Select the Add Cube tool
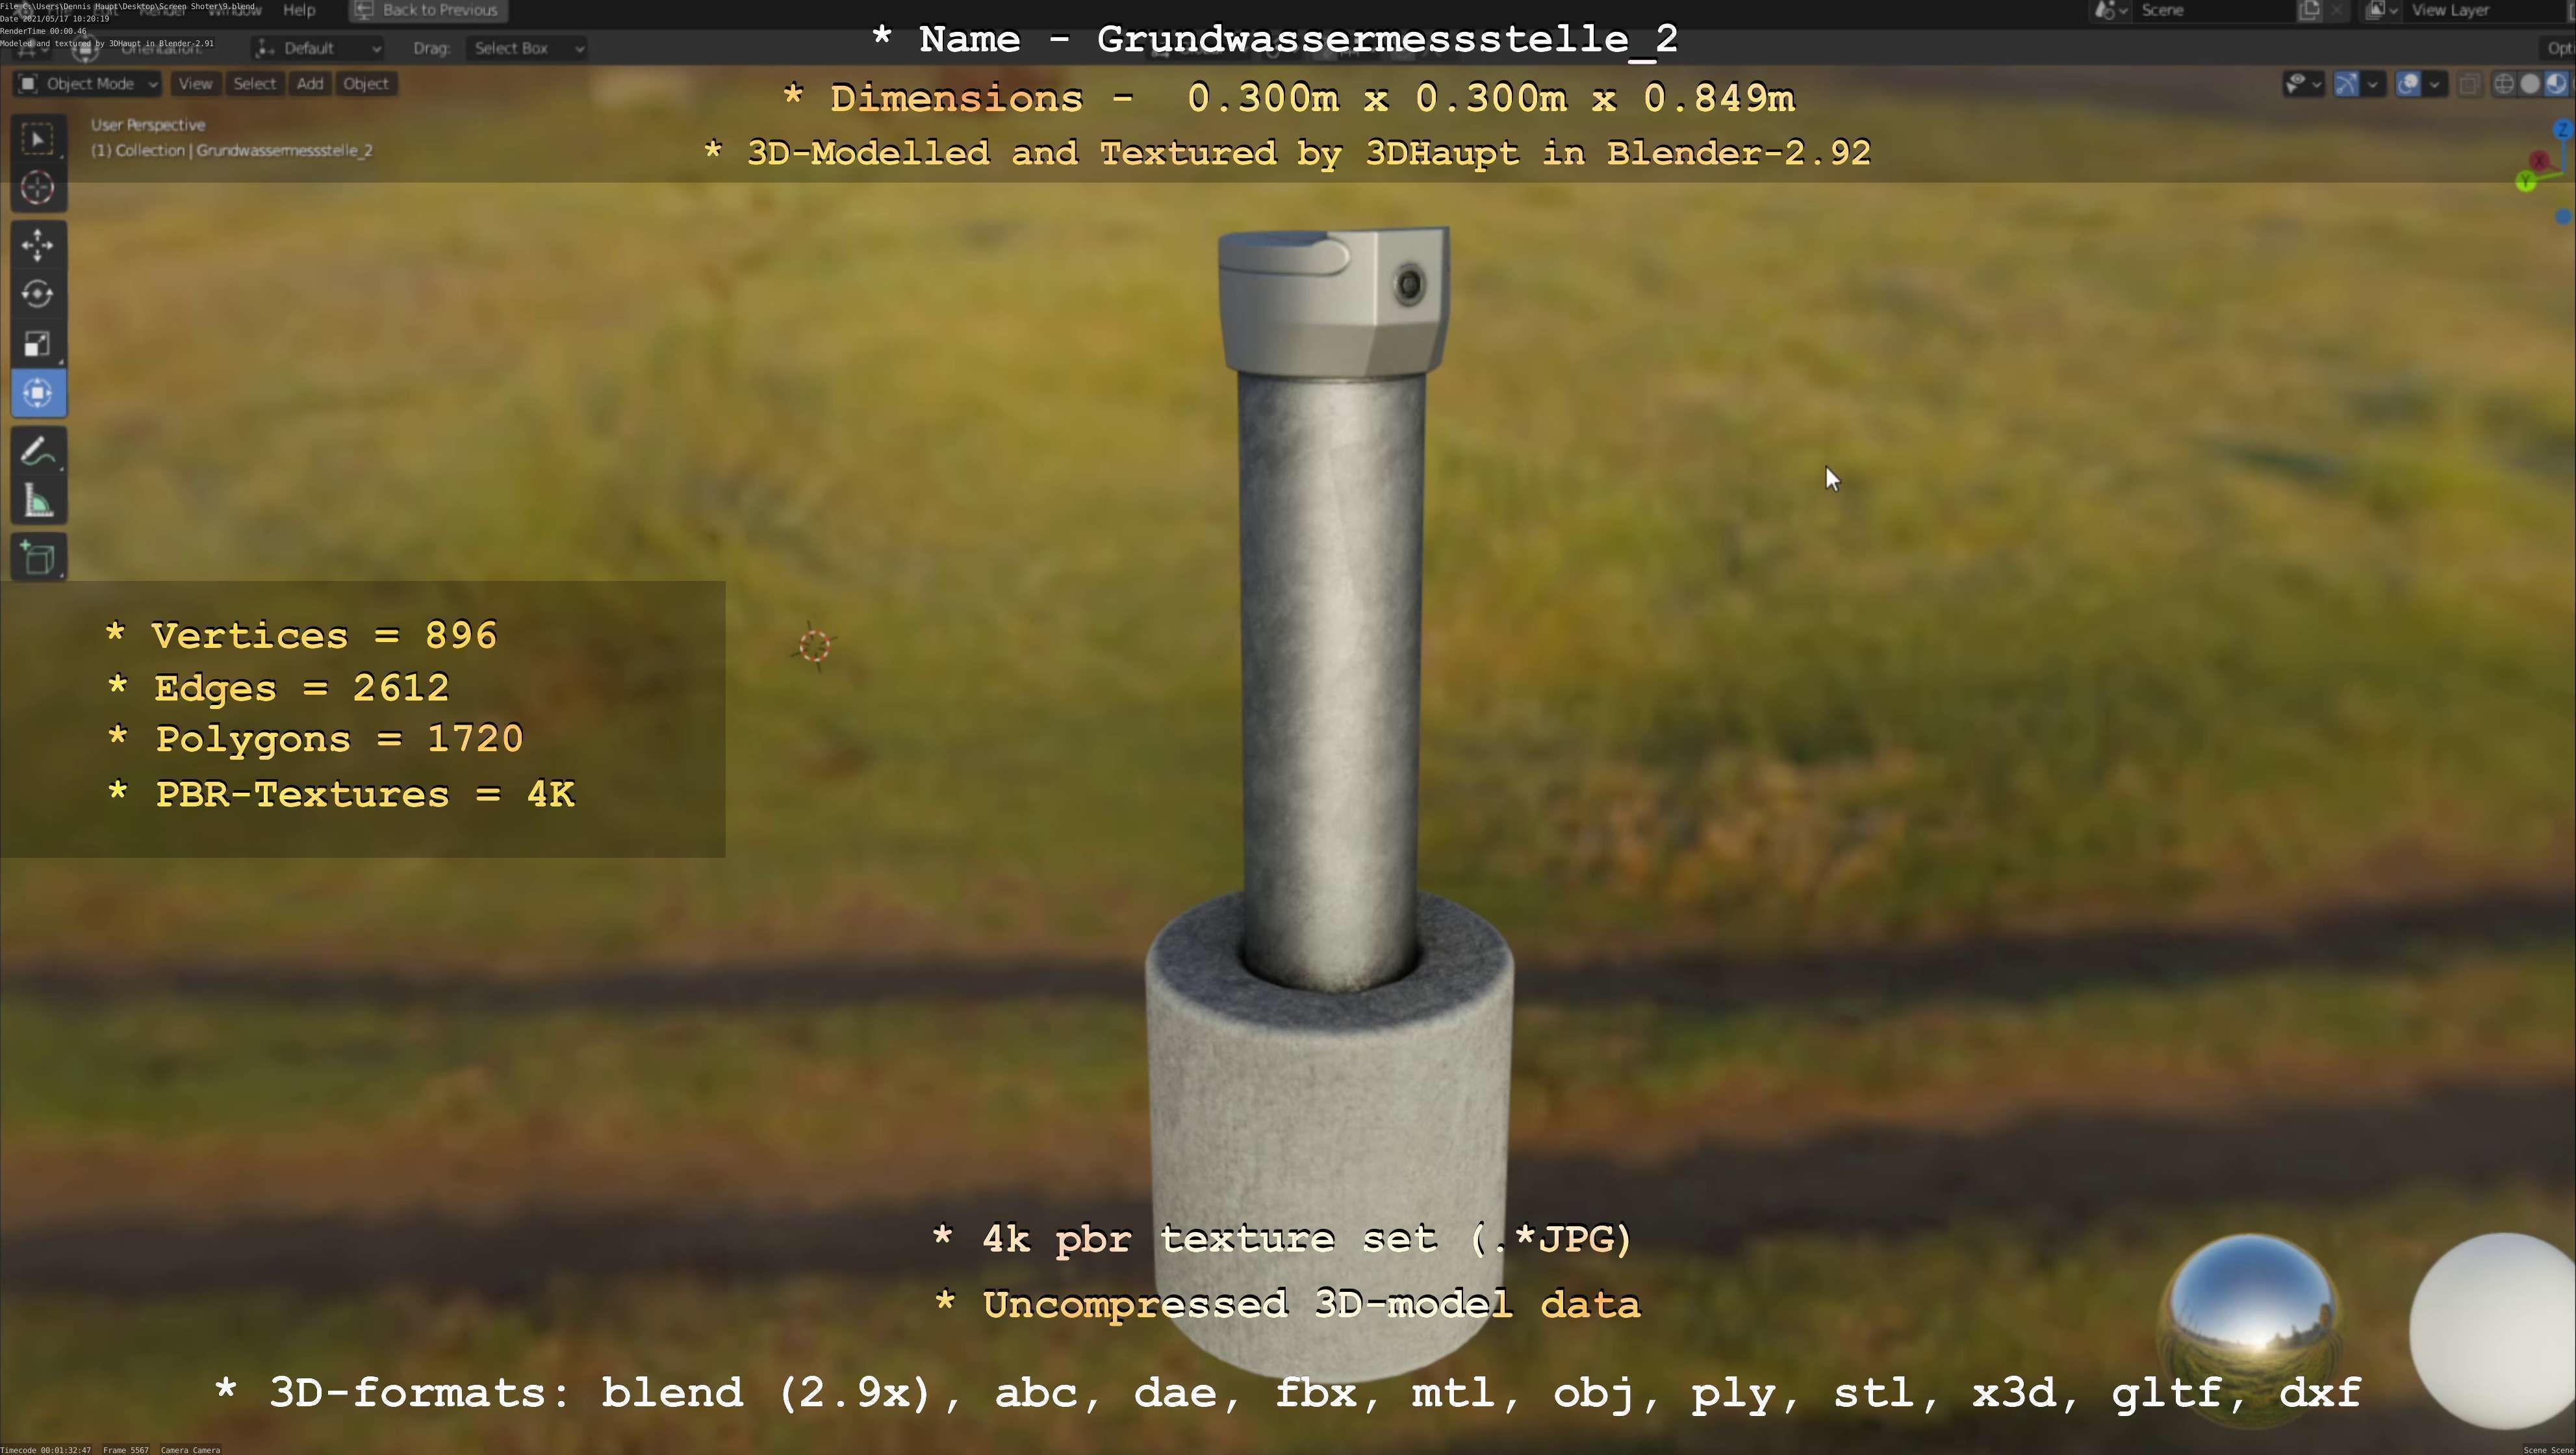Viewport: 2576px width, 1455px height. [x=38, y=558]
